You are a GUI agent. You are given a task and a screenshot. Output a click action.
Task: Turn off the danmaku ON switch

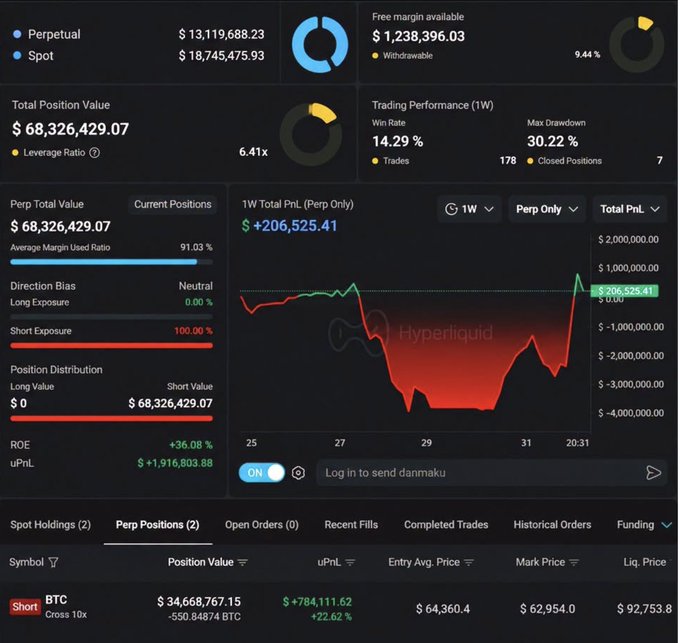(x=262, y=473)
